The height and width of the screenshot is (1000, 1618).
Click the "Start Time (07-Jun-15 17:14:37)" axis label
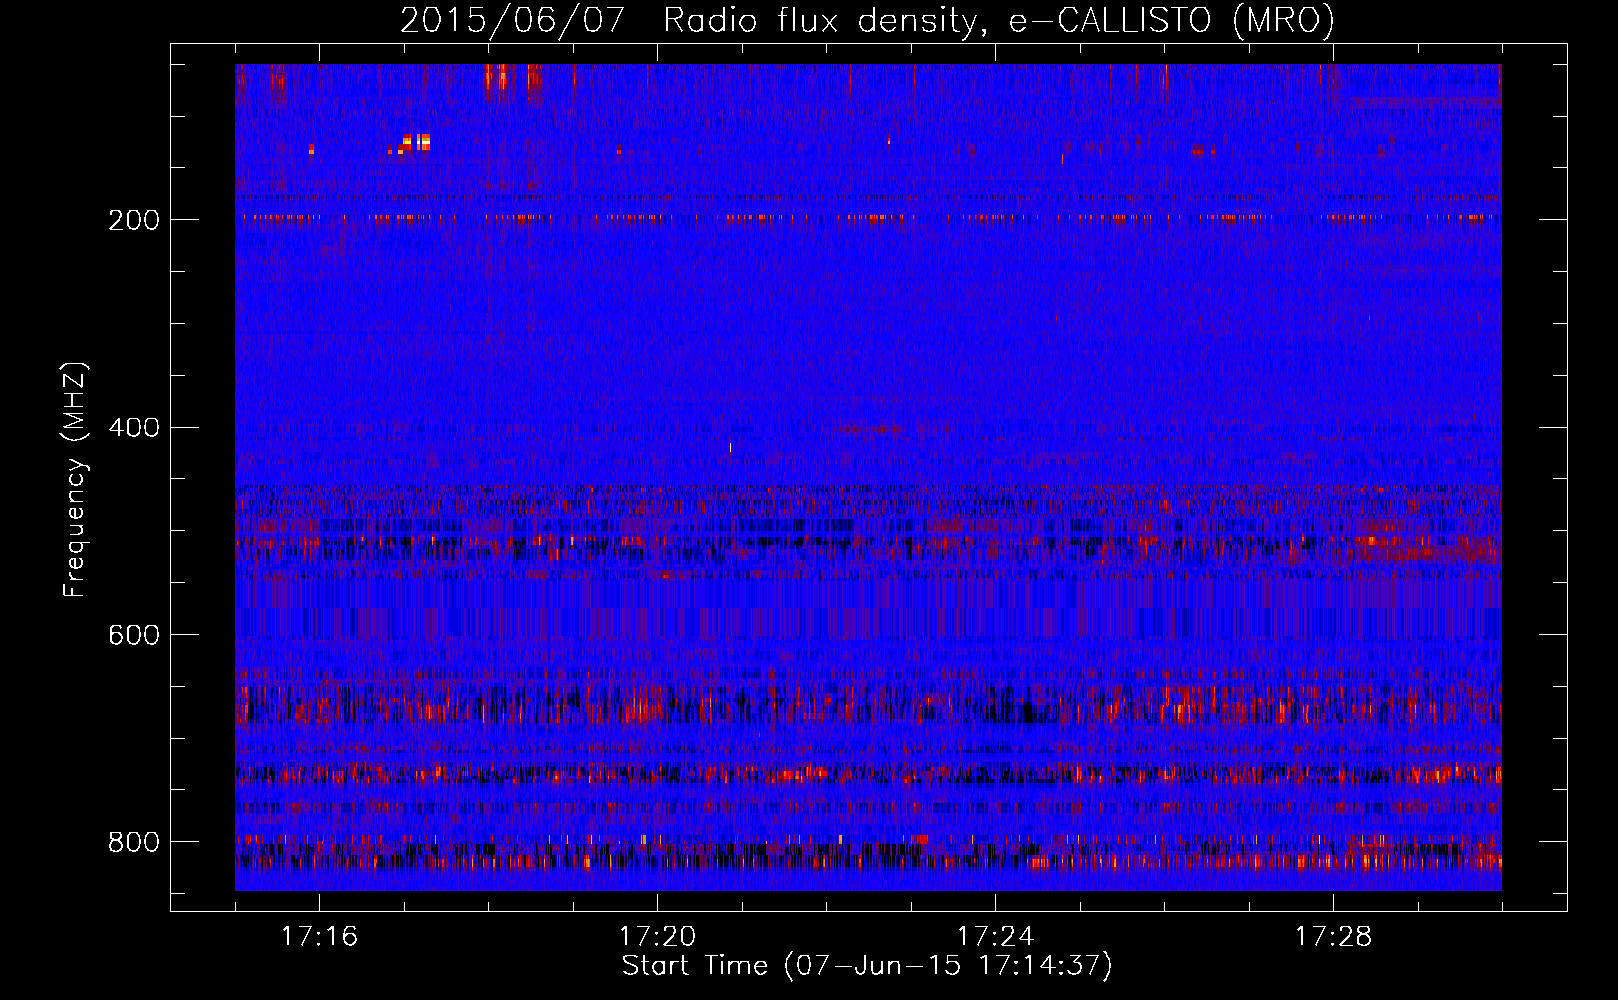[867, 966]
